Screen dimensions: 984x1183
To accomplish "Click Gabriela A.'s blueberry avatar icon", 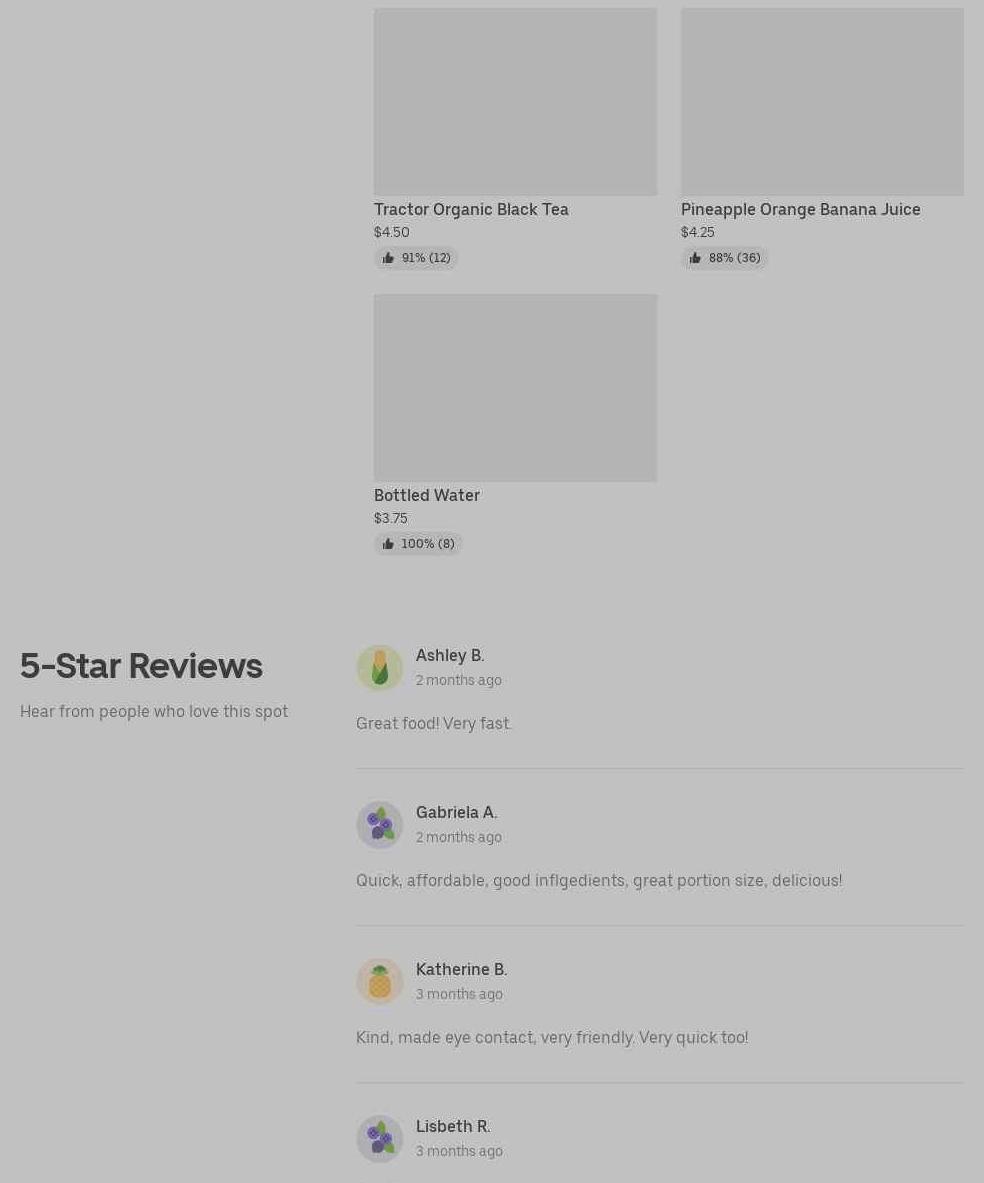I will pos(380,825).
